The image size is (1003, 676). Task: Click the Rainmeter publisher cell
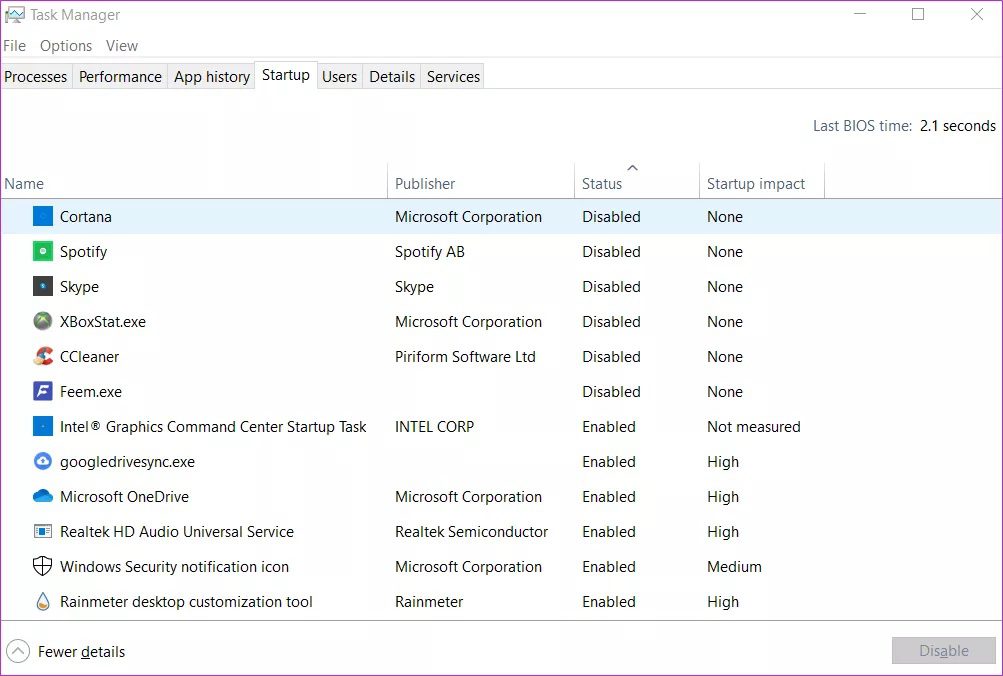click(429, 602)
